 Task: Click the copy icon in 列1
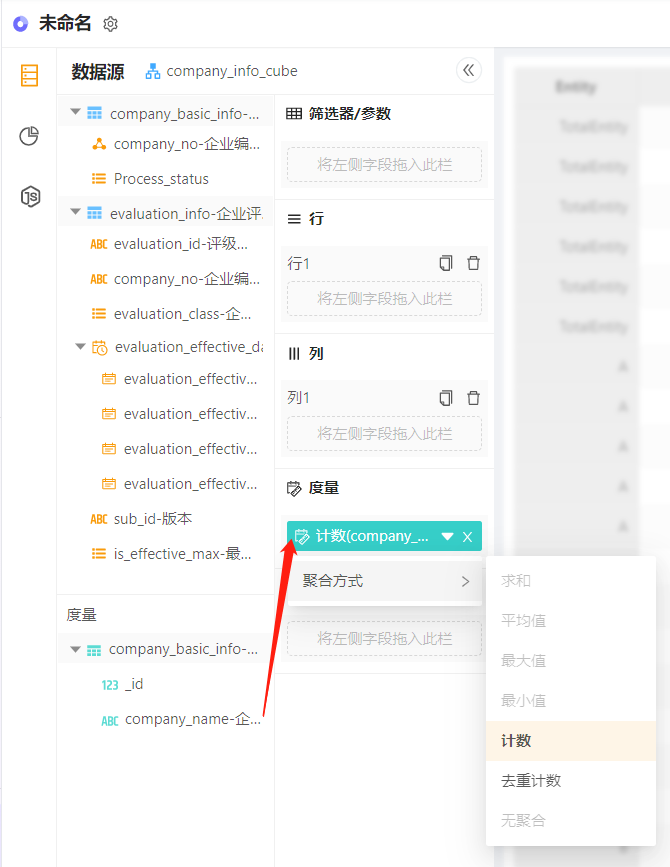click(x=446, y=398)
